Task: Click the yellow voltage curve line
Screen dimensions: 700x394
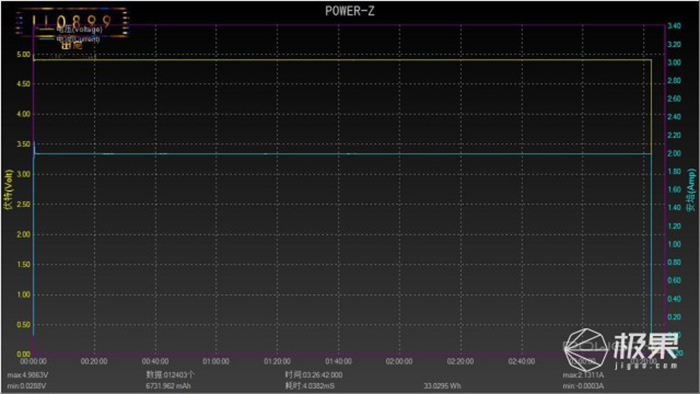Action: pos(342,60)
